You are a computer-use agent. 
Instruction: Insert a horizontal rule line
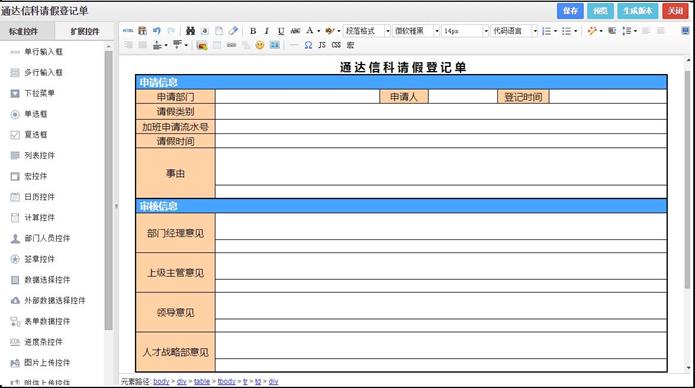(x=293, y=45)
